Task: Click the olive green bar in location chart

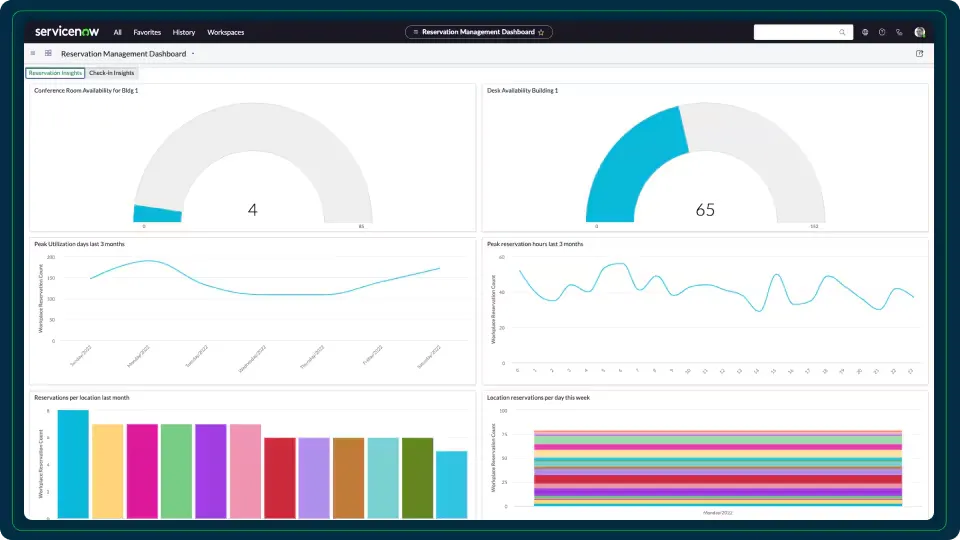Action: coord(418,478)
